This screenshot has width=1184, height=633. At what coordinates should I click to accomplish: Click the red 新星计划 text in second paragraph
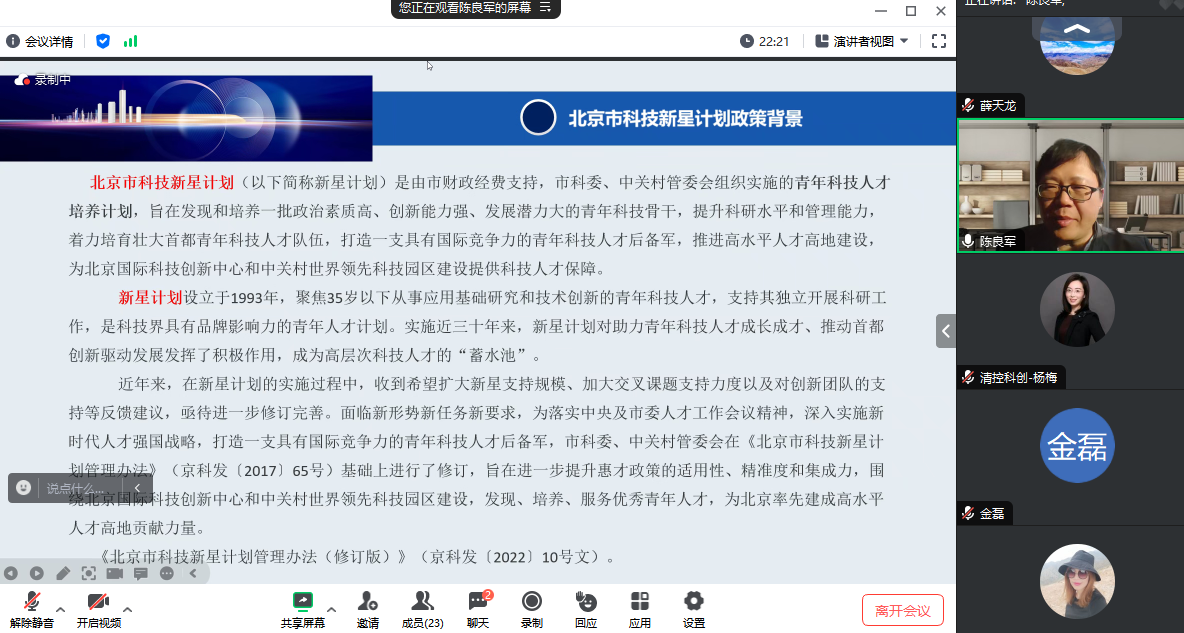150,297
